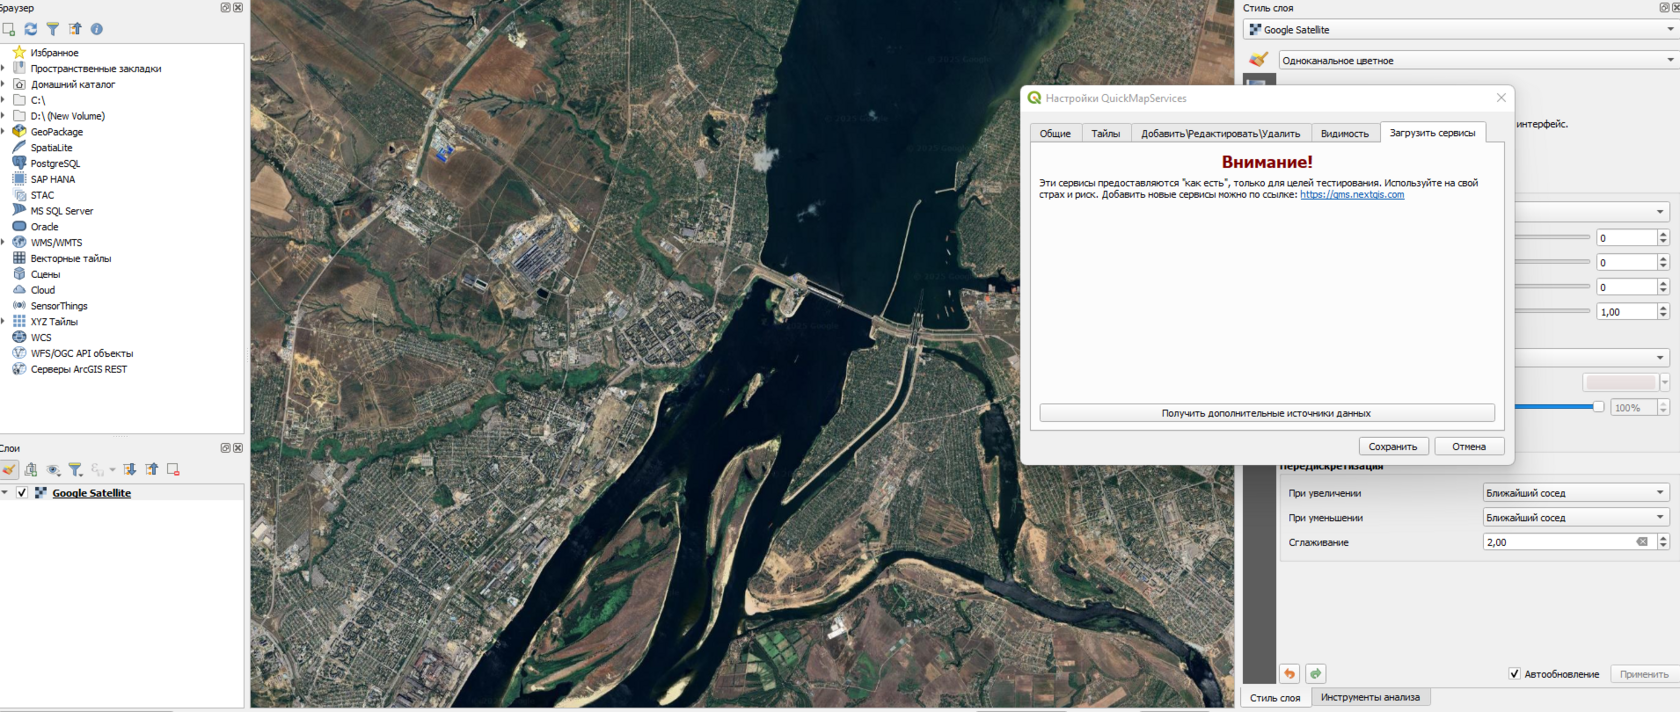Select MS SQL Server in the Browser
Viewport: 1680px width, 712px height.
tap(61, 211)
